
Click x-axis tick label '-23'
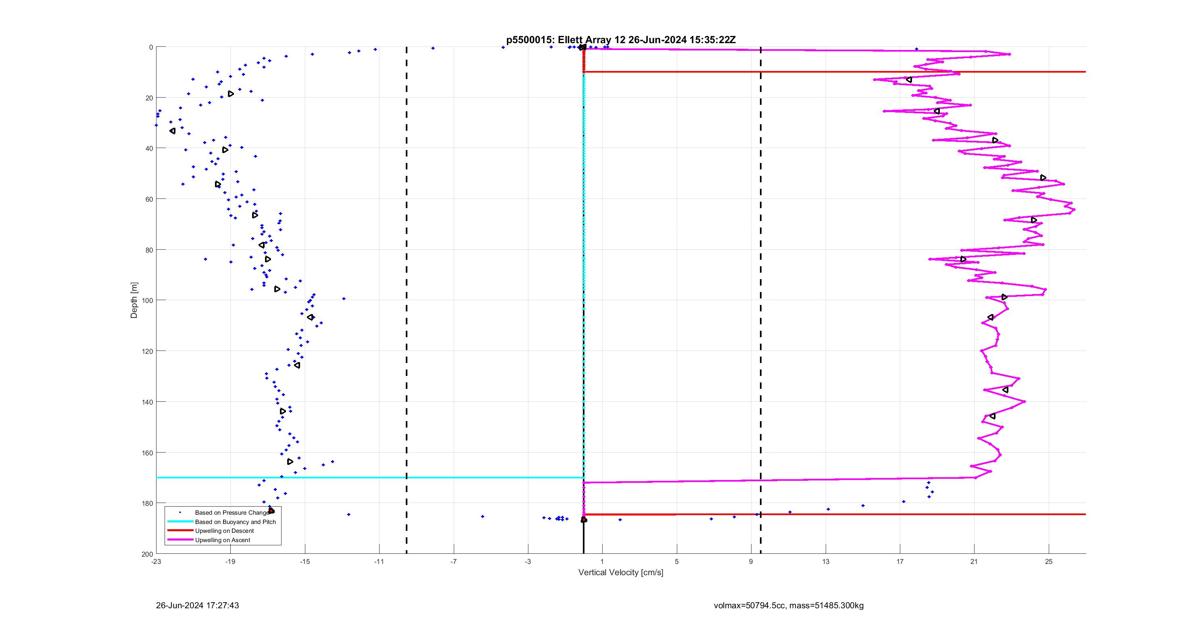click(x=156, y=562)
